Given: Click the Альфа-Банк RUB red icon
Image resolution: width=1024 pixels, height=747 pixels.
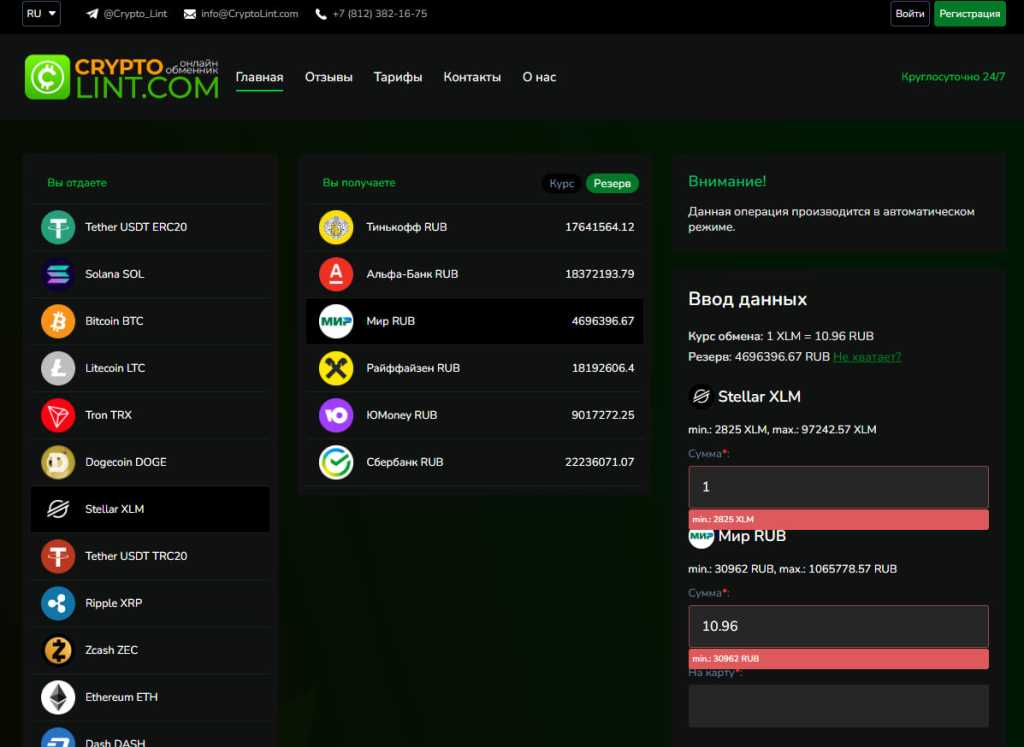Looking at the screenshot, I should coord(336,274).
